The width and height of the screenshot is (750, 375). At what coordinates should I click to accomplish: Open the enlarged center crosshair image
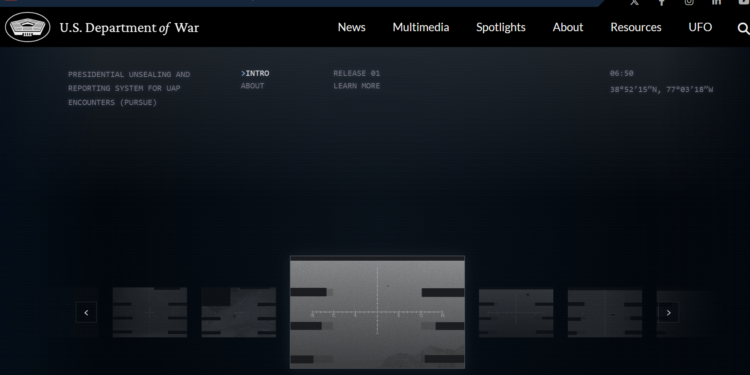[377, 312]
